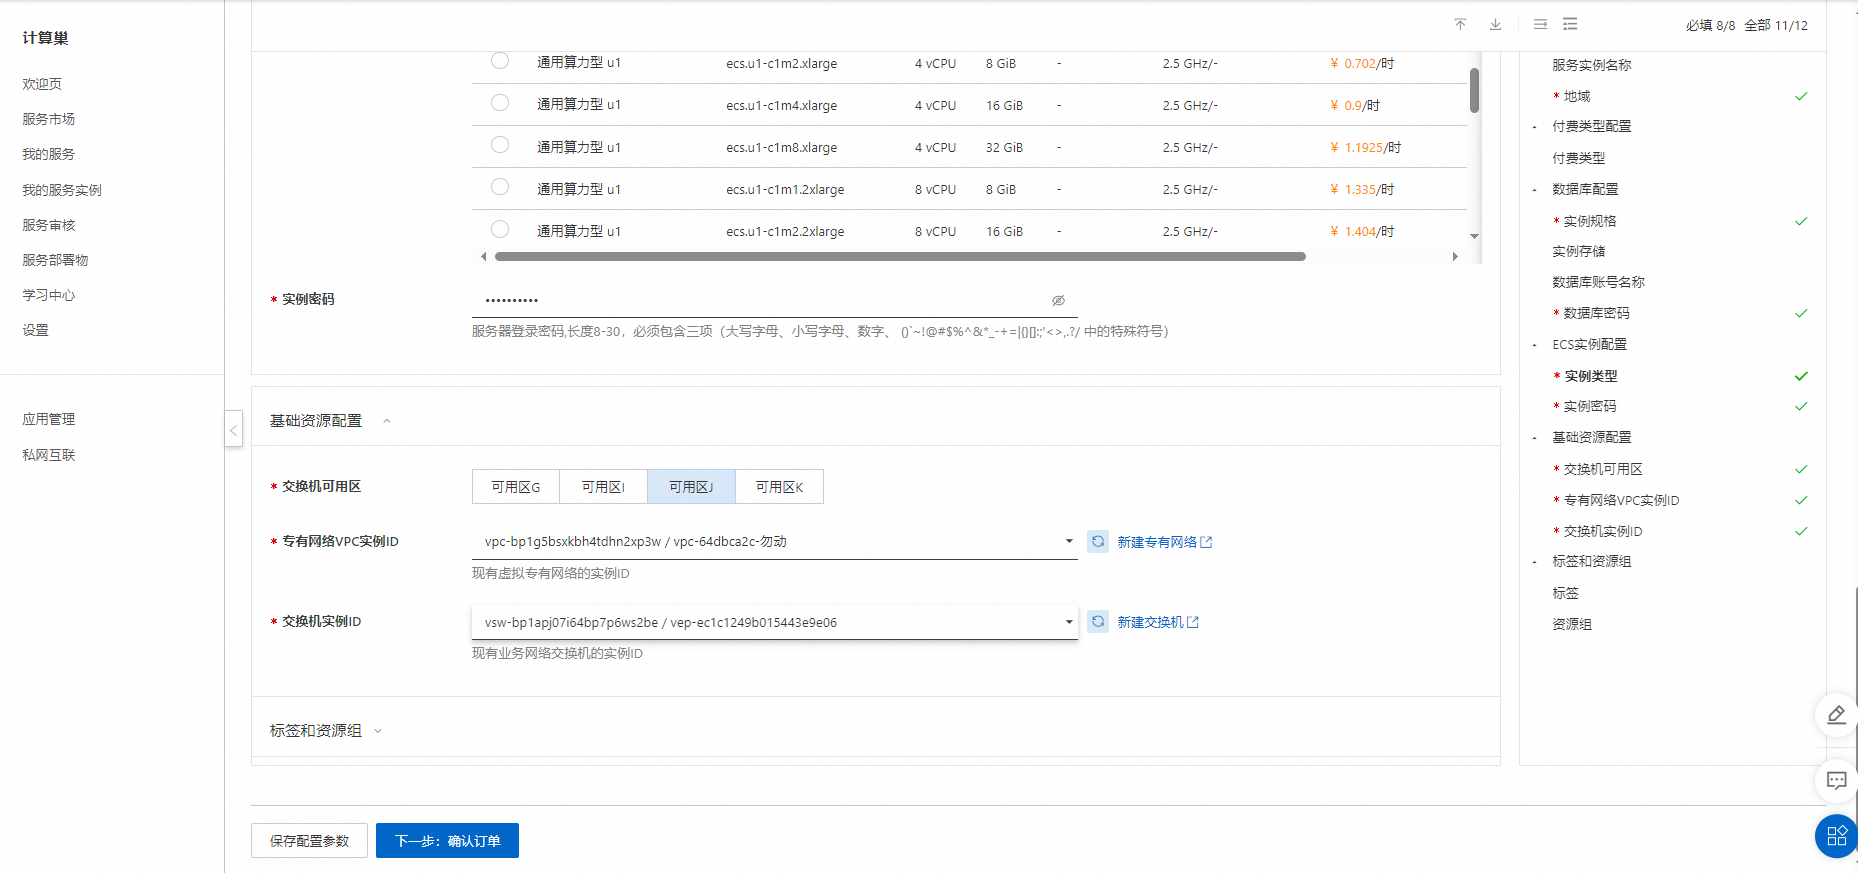Viewport: 1858px width, 873px height.
Task: Click the horizontal scrollbar of instance table
Action: (900, 256)
